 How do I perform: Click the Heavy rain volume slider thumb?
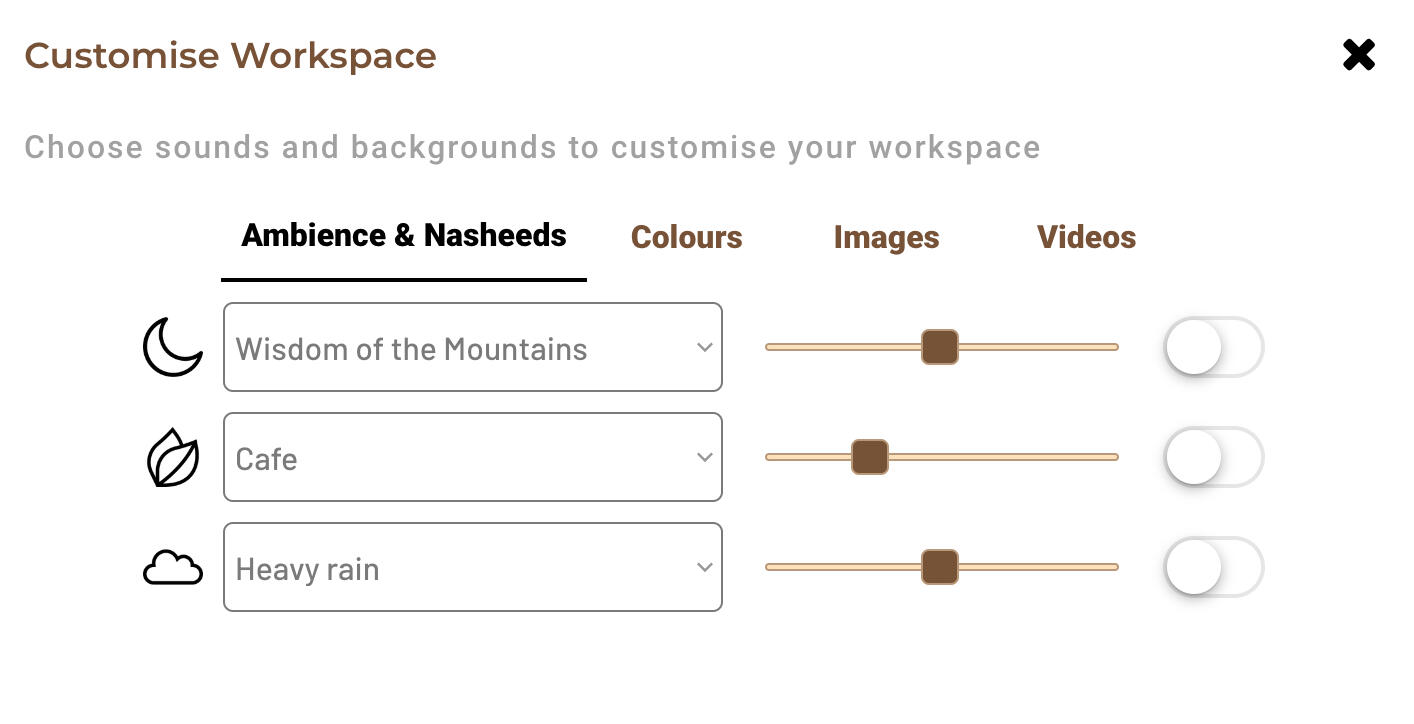pos(939,567)
